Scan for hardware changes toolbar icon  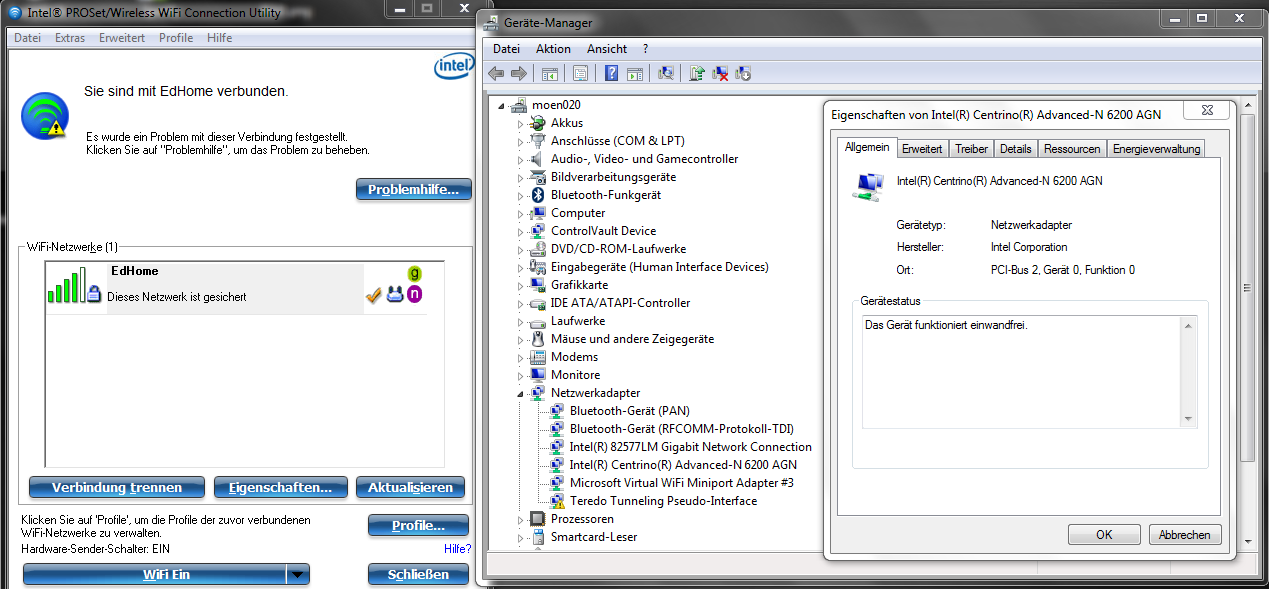(666, 73)
